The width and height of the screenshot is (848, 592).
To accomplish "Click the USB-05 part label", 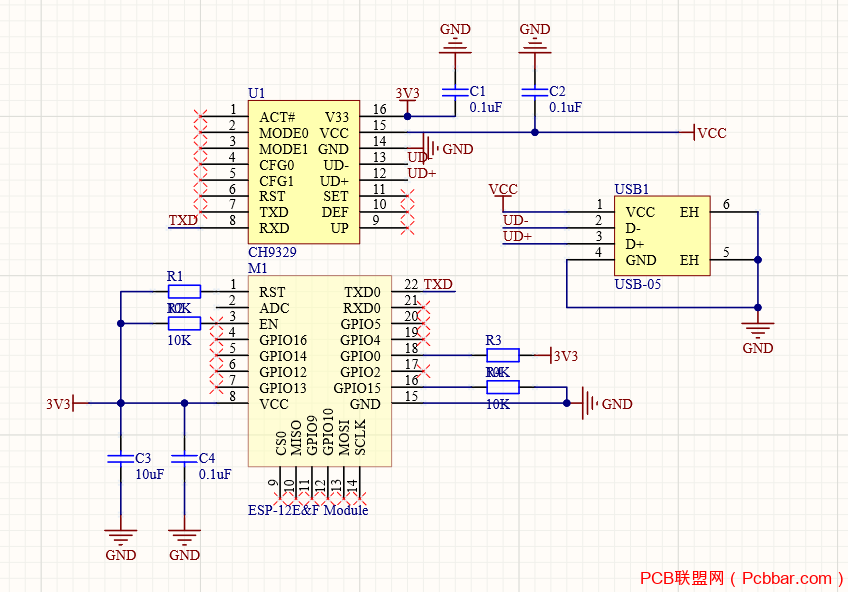I will click(638, 284).
